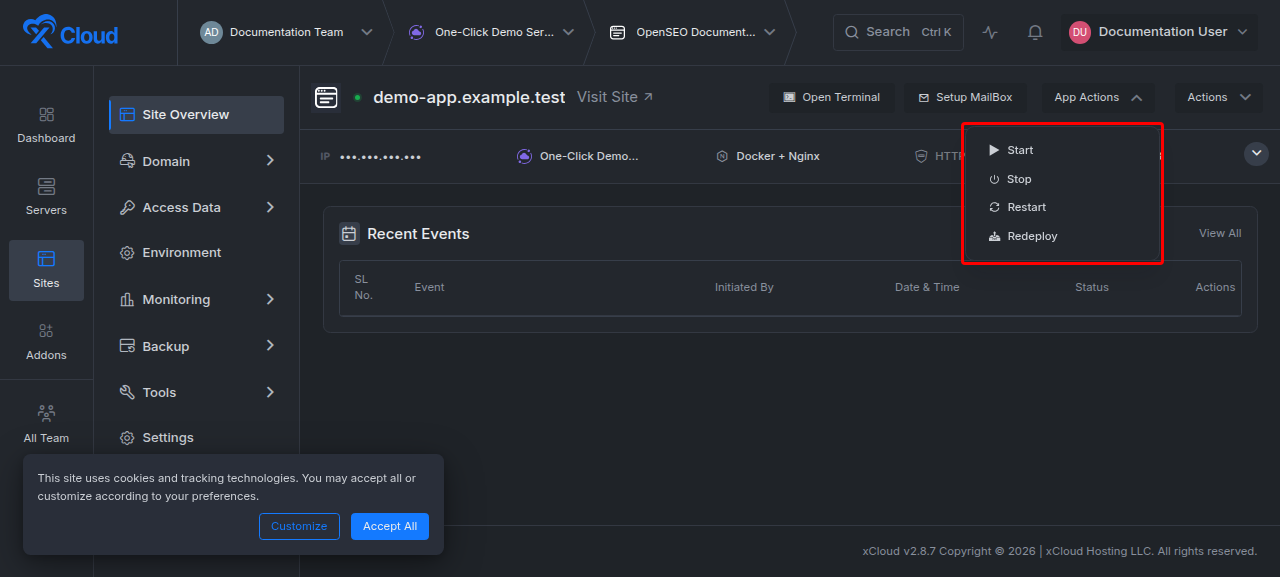Click the green site status dot

coord(357,97)
